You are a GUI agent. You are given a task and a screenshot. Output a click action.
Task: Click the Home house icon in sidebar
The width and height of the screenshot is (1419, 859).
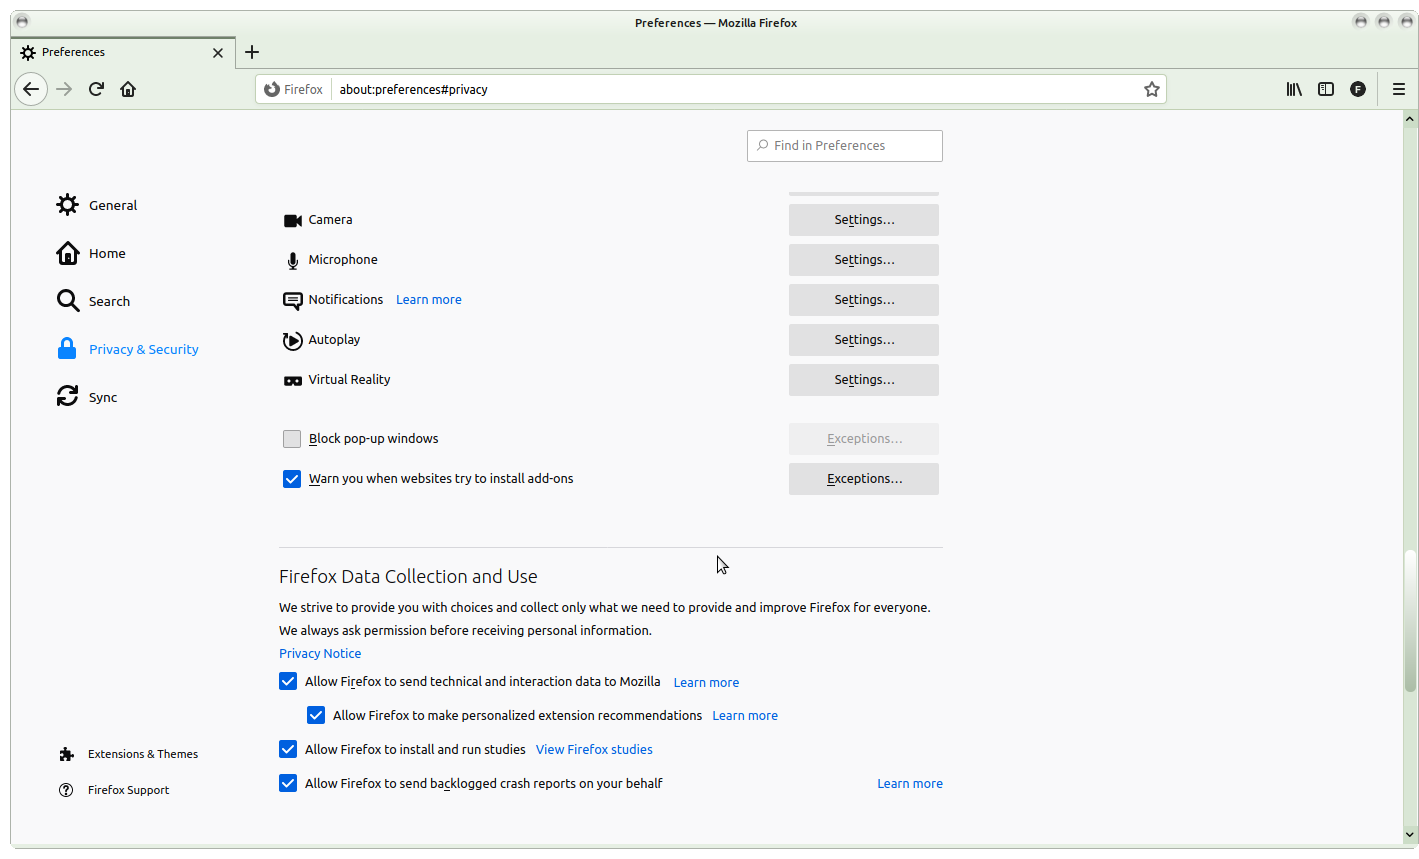pos(67,253)
